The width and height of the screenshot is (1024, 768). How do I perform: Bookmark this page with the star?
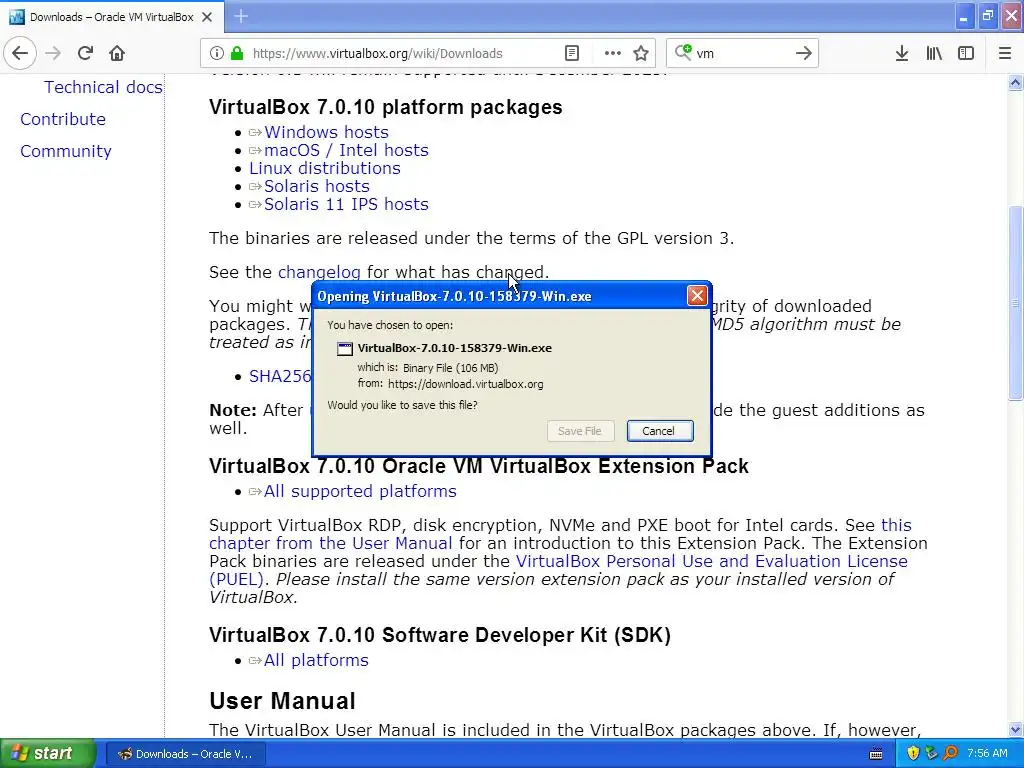coord(641,53)
